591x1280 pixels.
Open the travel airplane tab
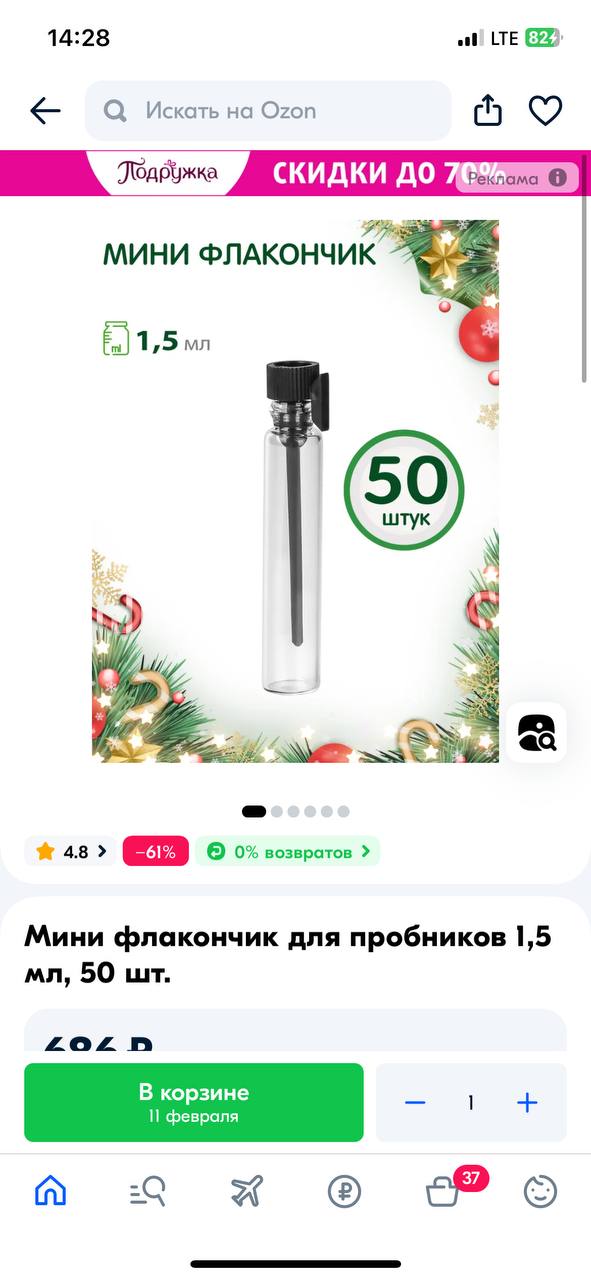[x=246, y=1191]
